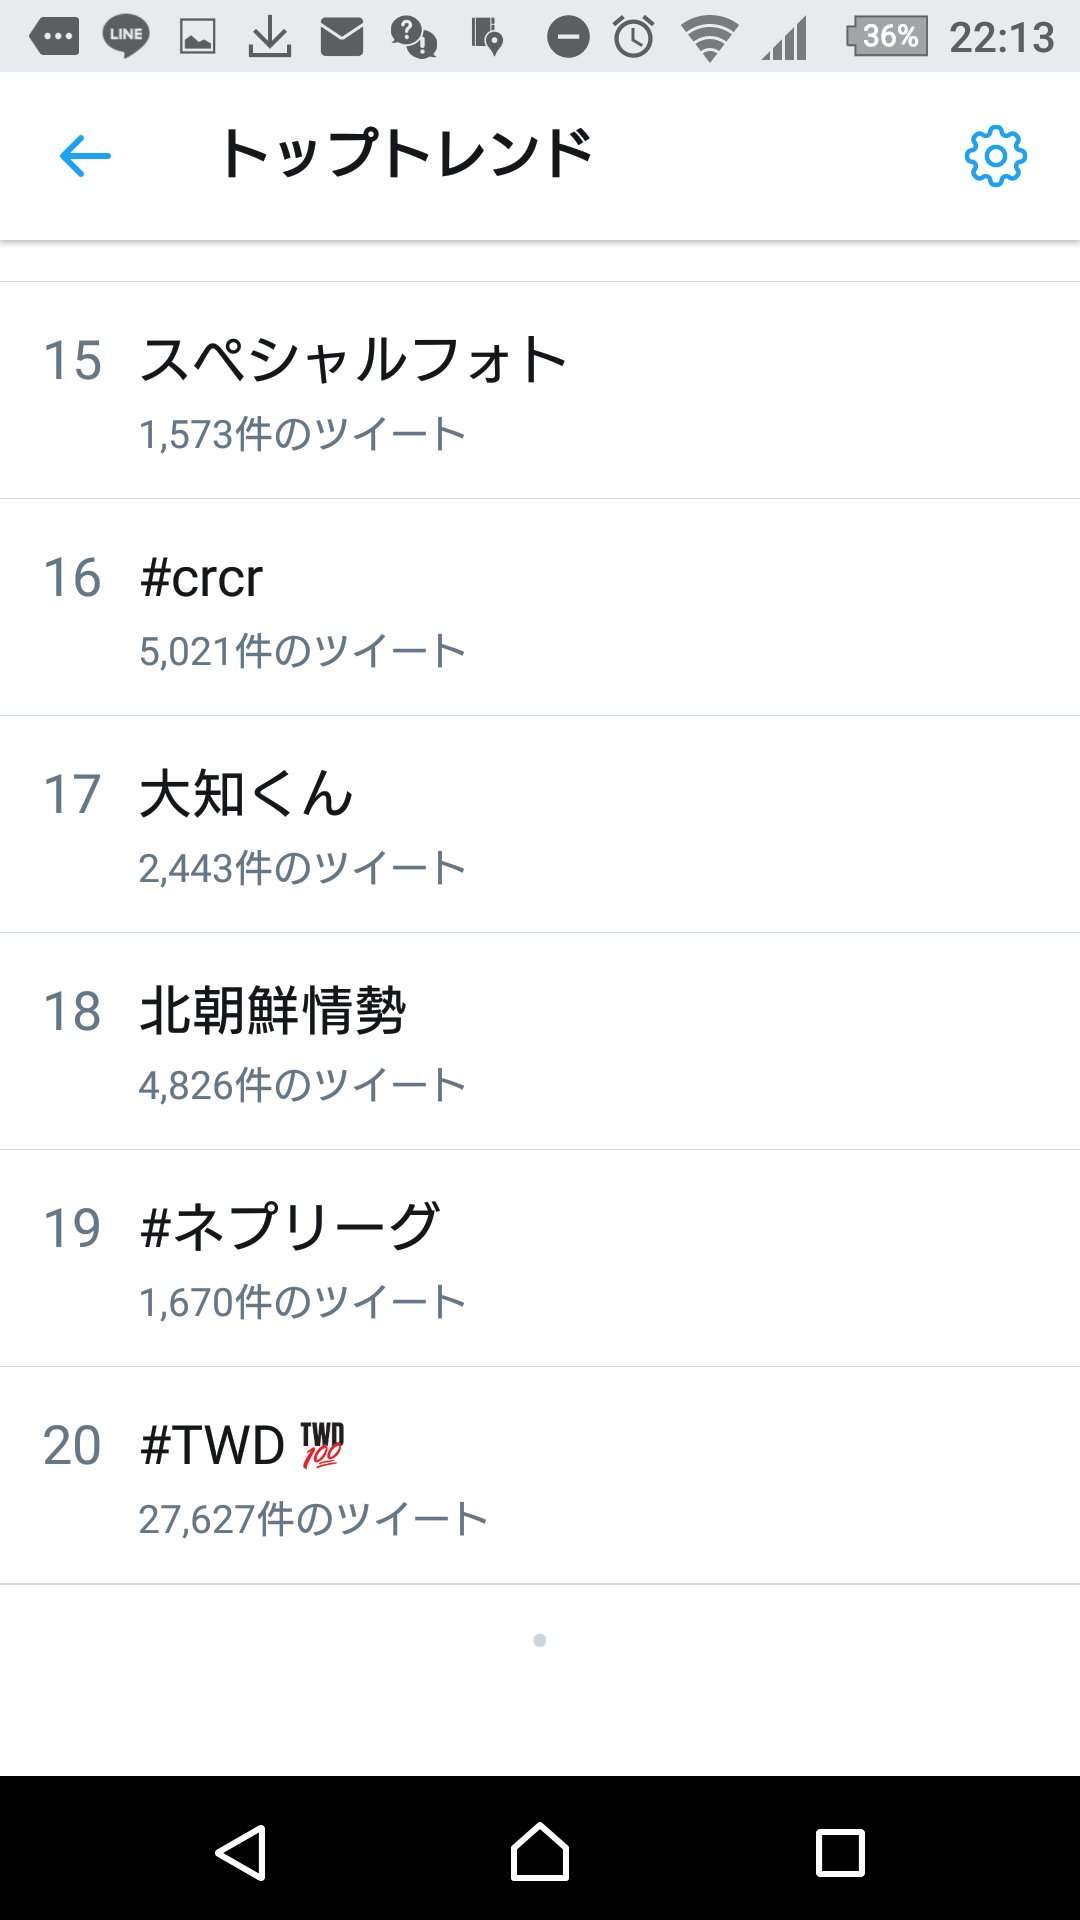Open the #TWD trend
This screenshot has width=1080, height=1920.
click(540, 1475)
